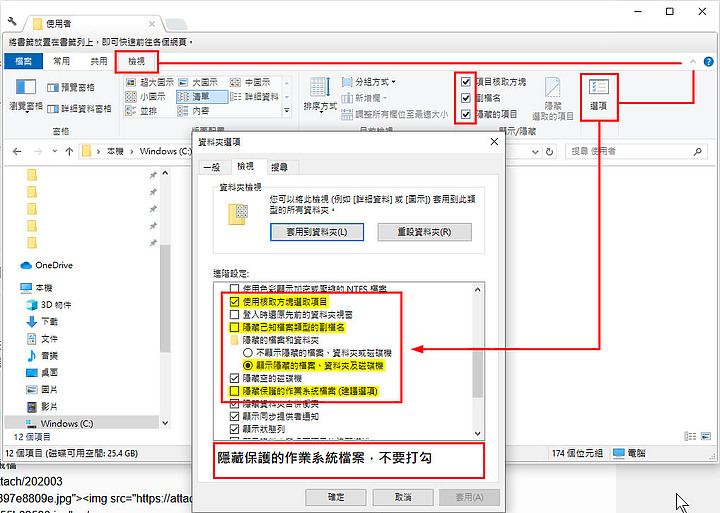Open 音樂 music folder in sidebar
The height and width of the screenshot is (513, 720).
coord(42,355)
